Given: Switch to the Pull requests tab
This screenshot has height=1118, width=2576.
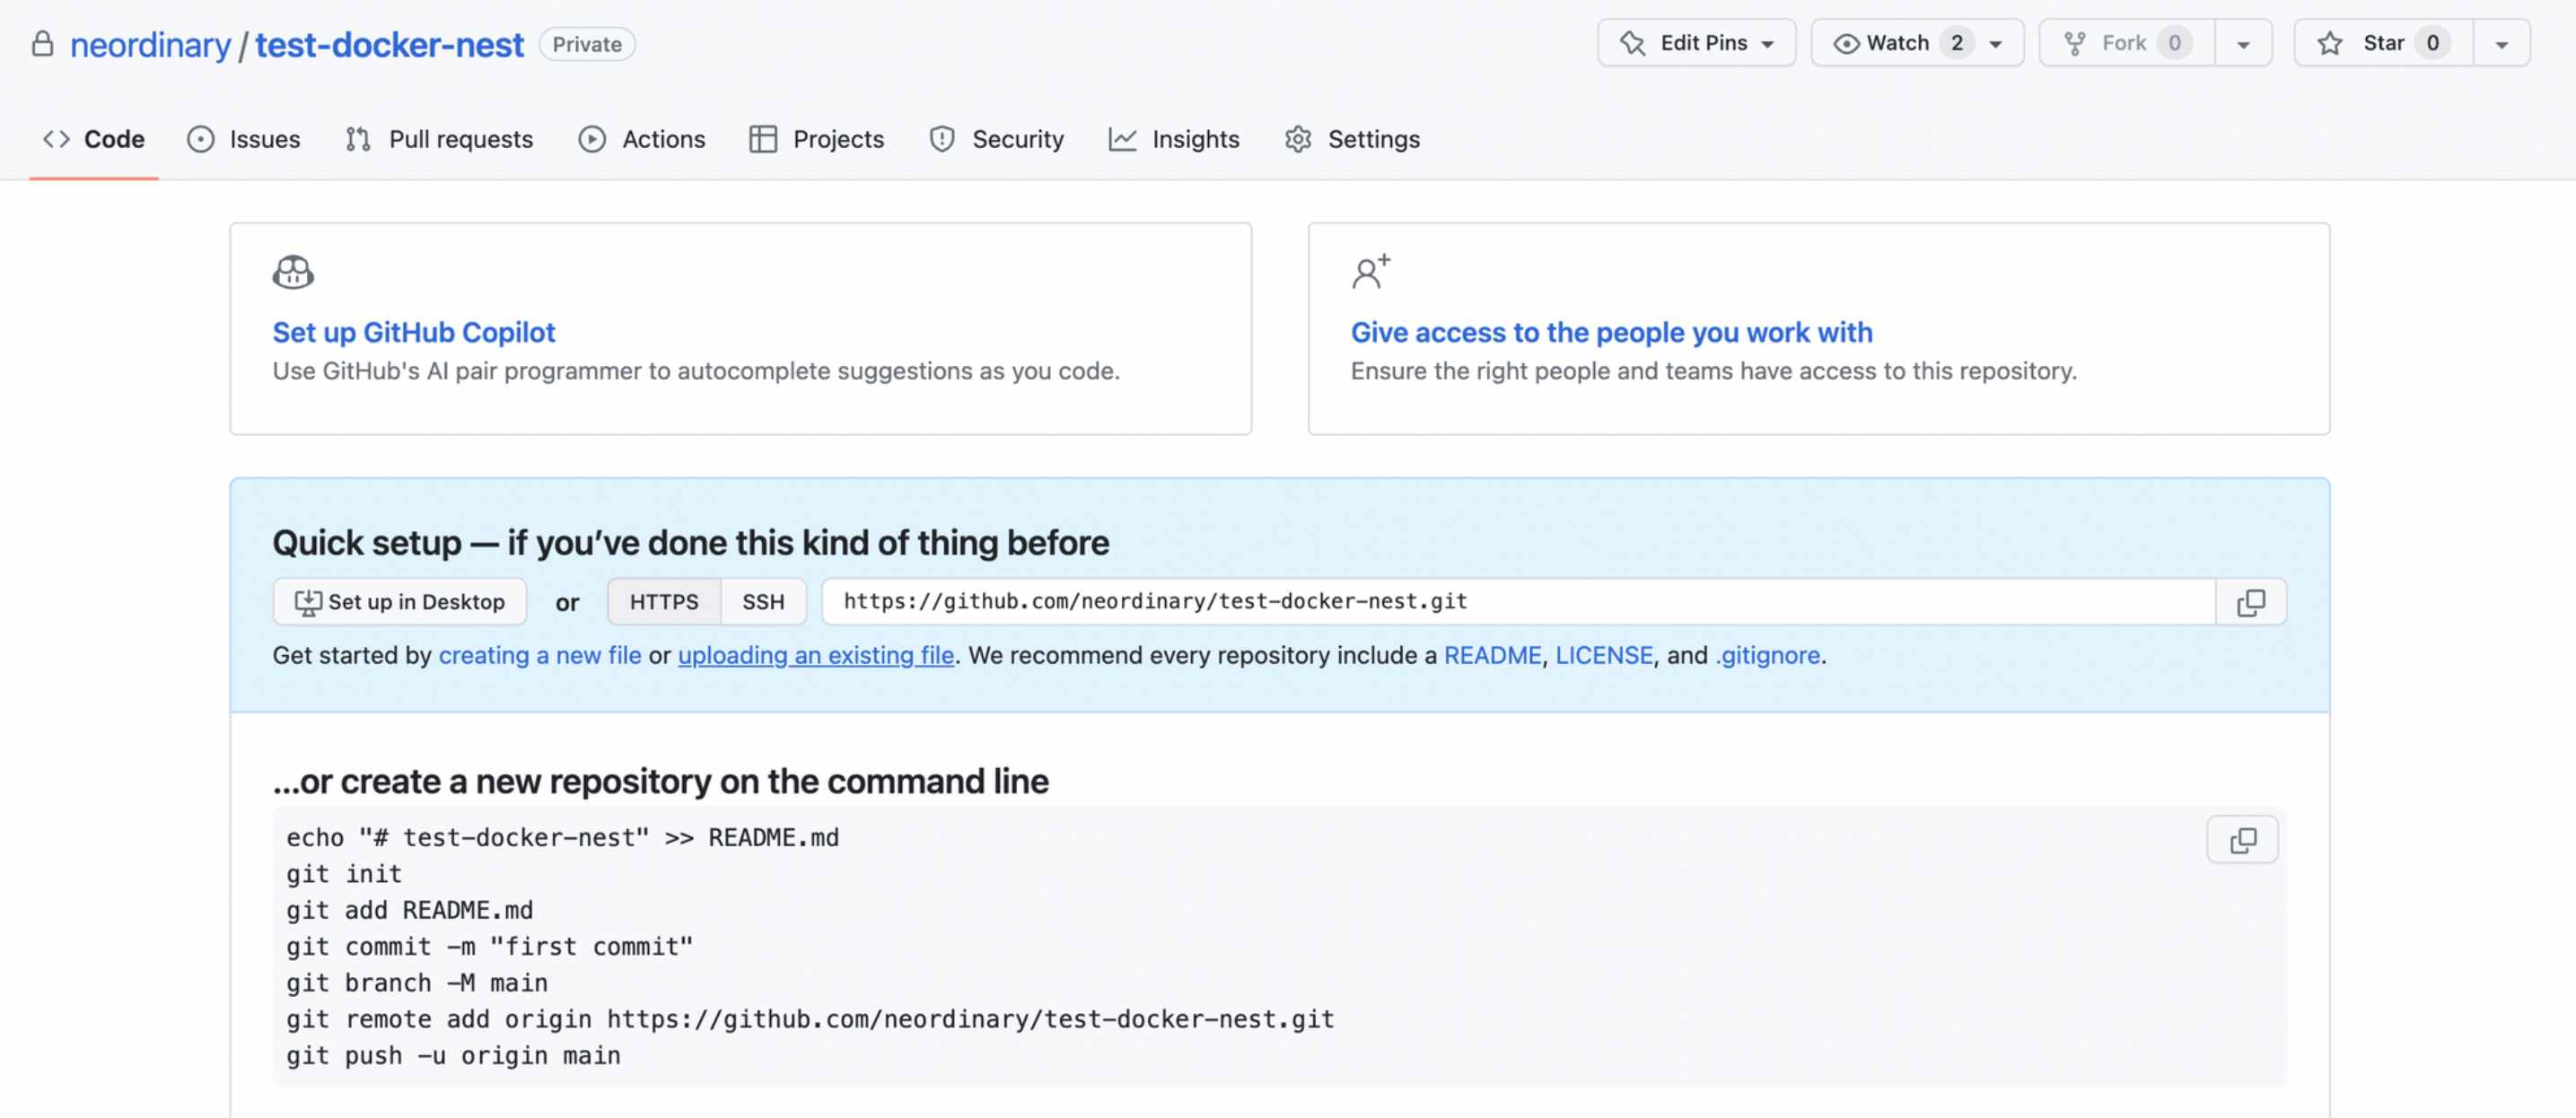Looking at the screenshot, I should pyautogui.click(x=440, y=139).
